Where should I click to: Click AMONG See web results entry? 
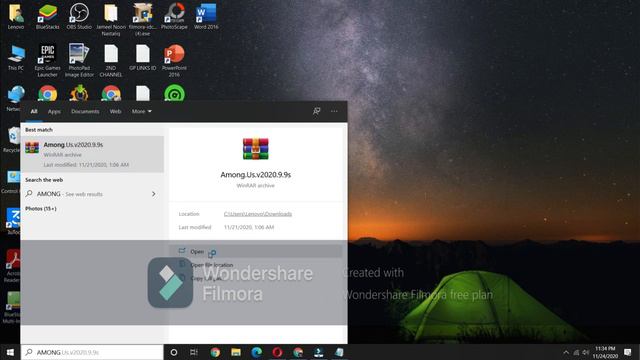(93, 194)
